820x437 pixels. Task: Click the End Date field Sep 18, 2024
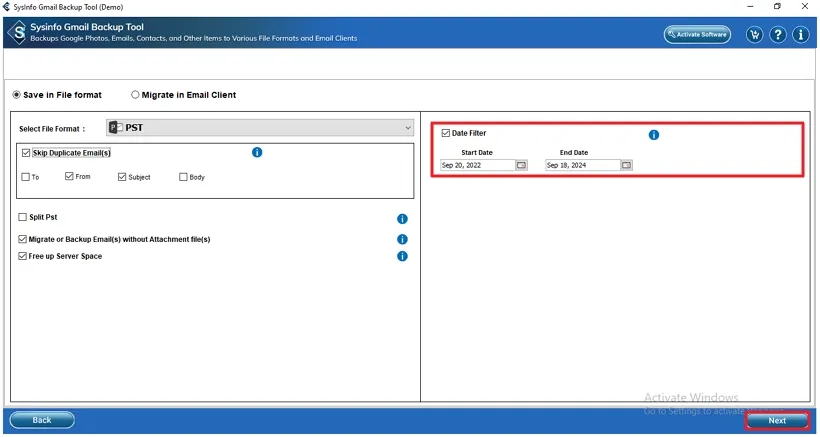(x=583, y=165)
